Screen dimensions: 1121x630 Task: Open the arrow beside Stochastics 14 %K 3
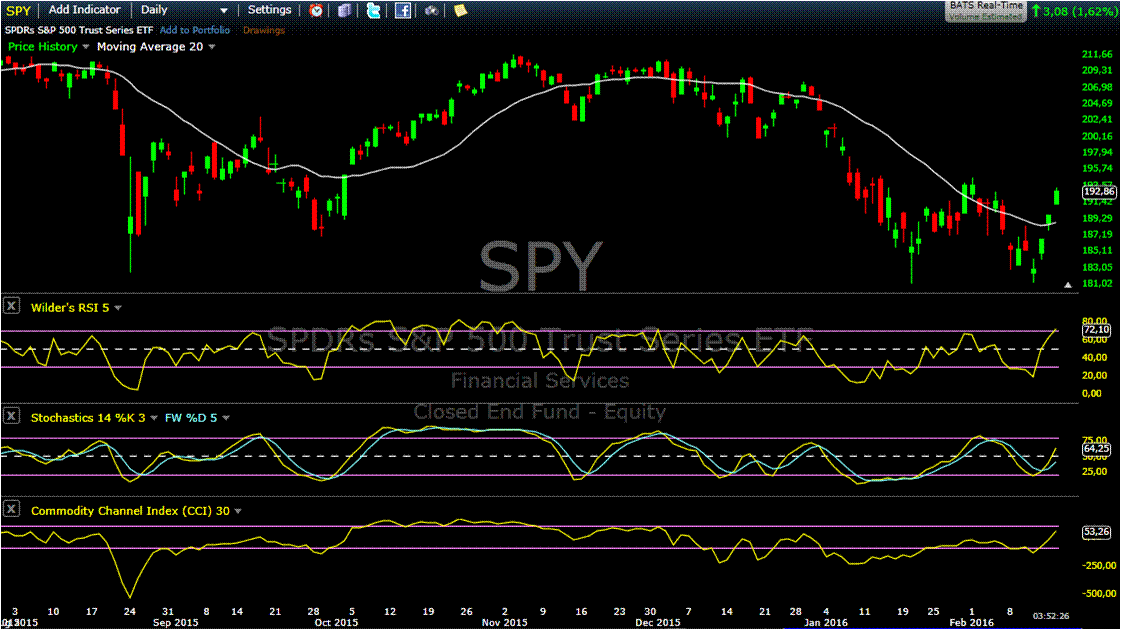point(154,418)
